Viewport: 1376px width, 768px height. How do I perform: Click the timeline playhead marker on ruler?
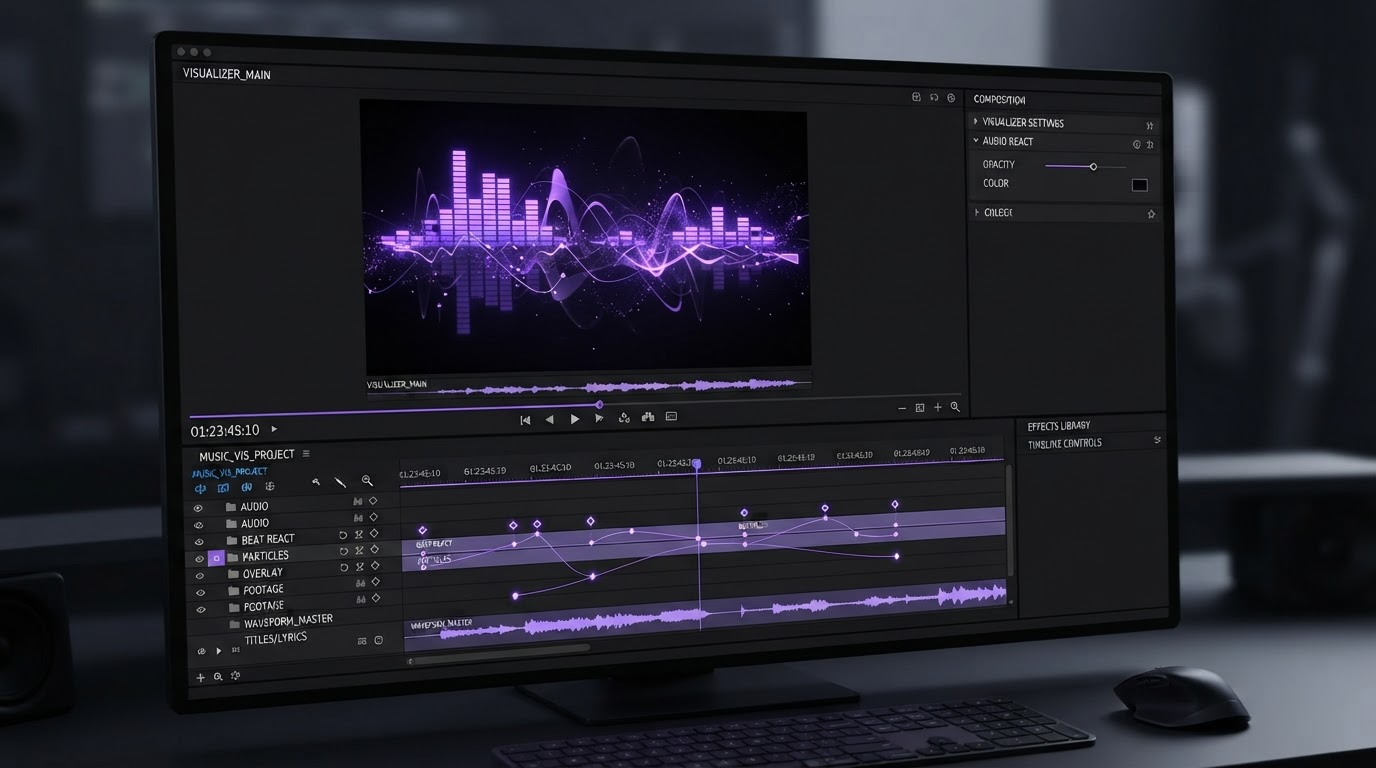(x=697, y=464)
